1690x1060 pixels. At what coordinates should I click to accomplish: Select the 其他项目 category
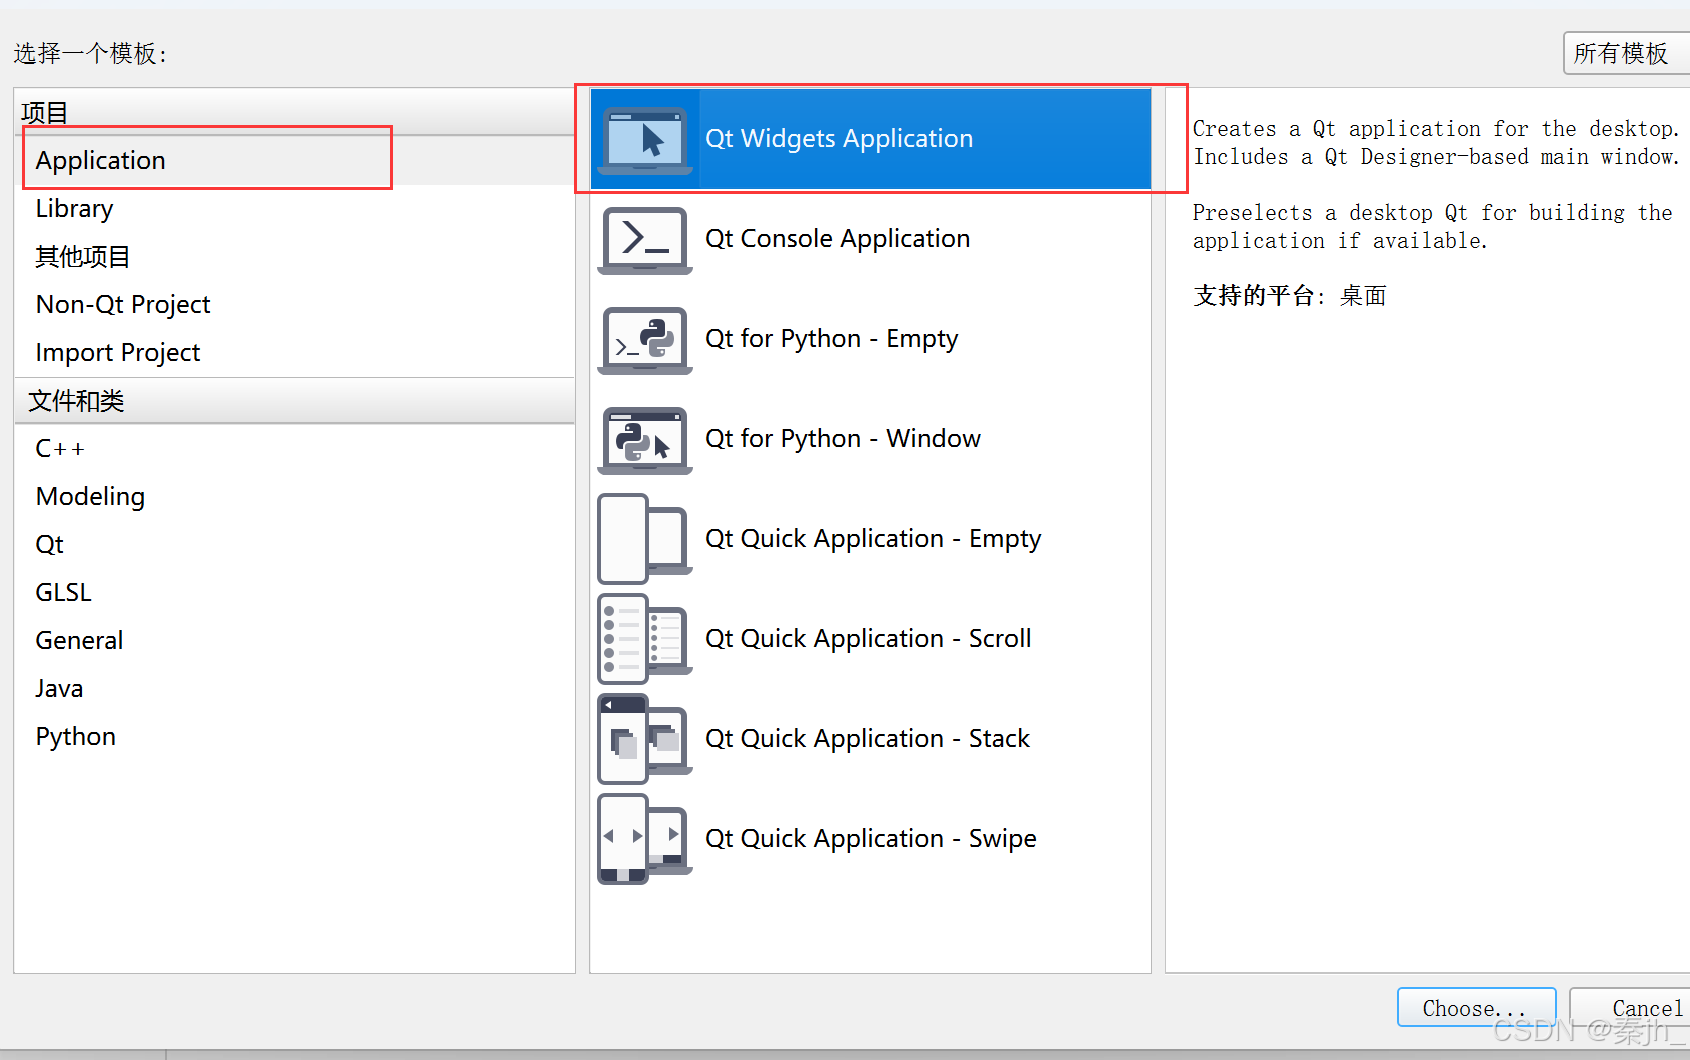(295, 256)
